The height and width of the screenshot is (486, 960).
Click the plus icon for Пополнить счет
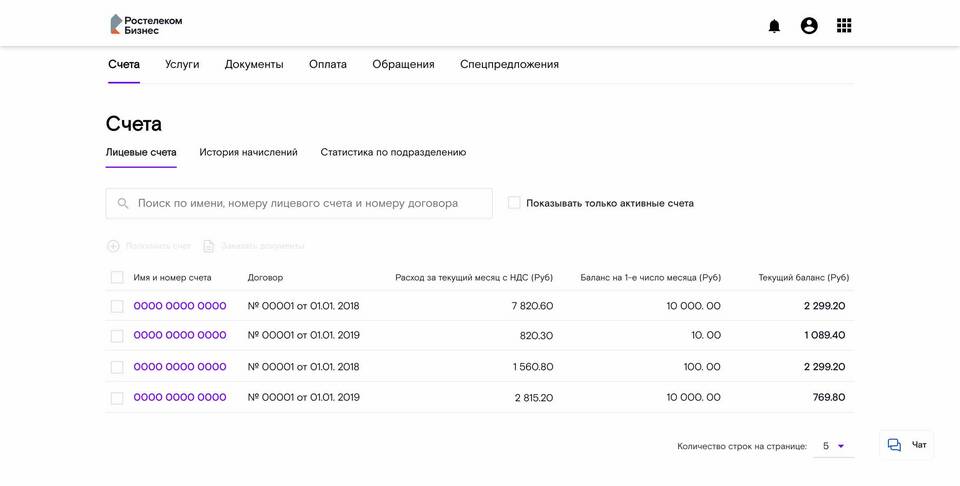(x=113, y=246)
